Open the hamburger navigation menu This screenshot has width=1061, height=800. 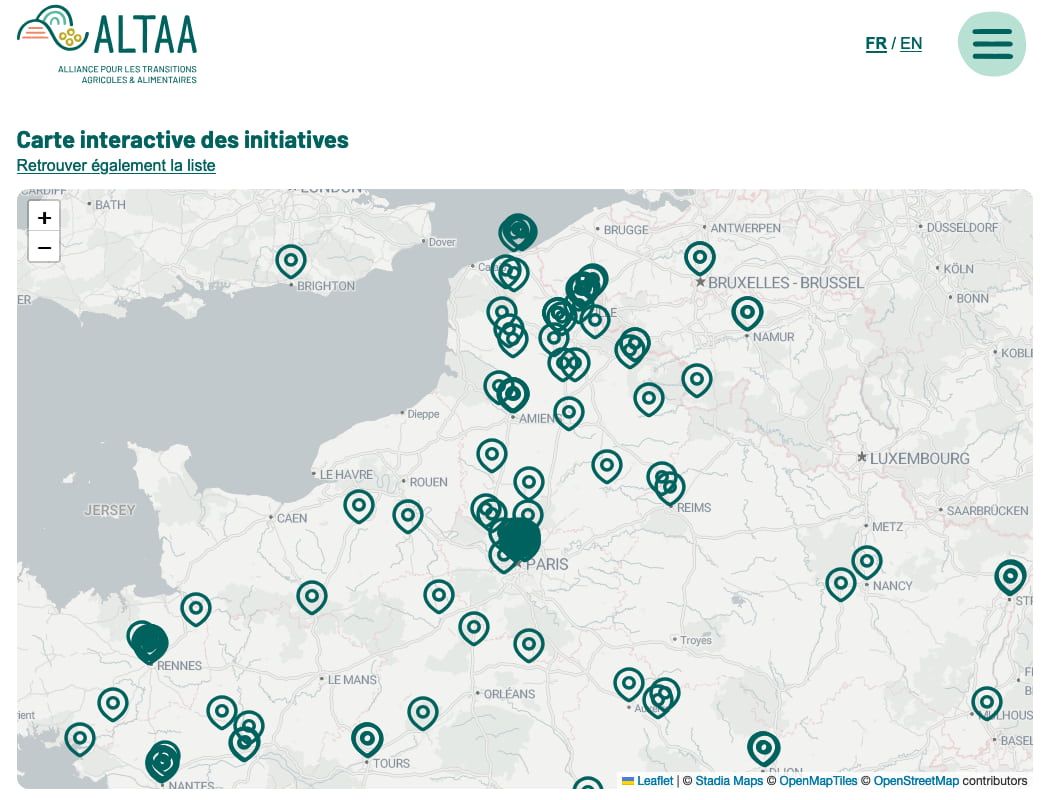[x=991, y=44]
